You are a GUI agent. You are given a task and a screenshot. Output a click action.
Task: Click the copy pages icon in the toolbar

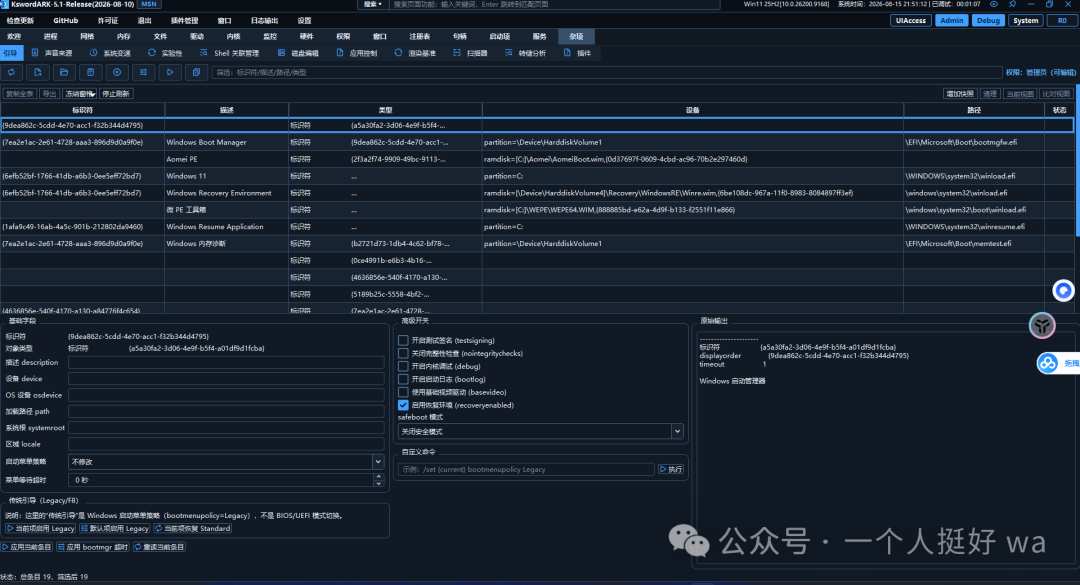point(196,72)
